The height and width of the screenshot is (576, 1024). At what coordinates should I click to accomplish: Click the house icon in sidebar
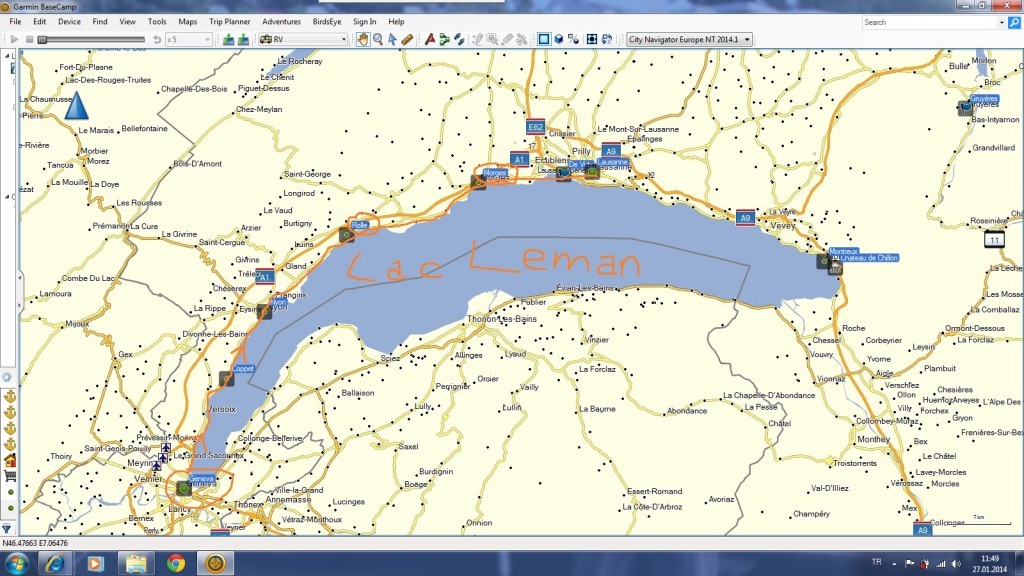point(9,460)
